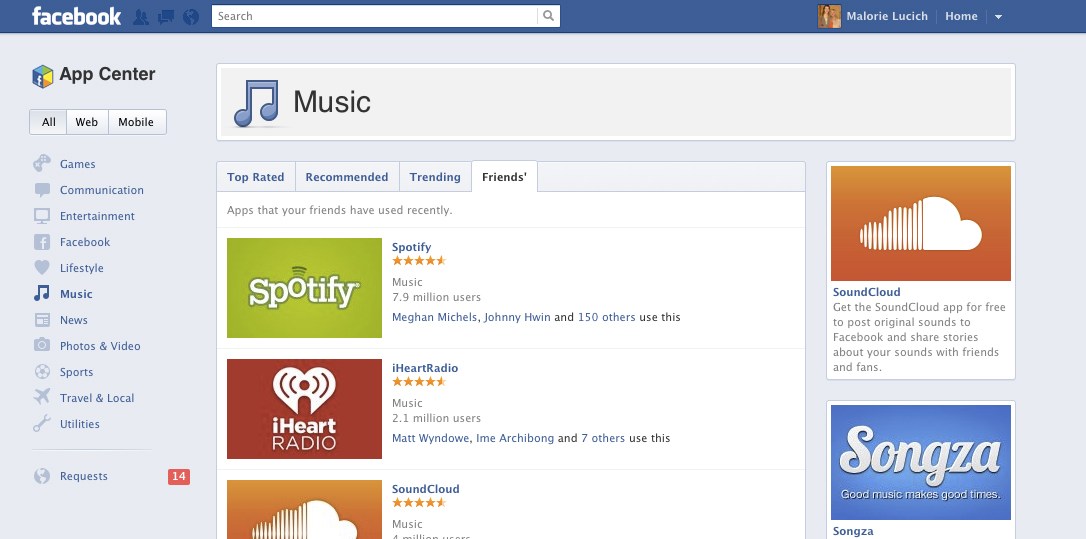This screenshot has height=539, width=1086.
Task: Open the Photos & Video category
Action: pyautogui.click(x=100, y=346)
